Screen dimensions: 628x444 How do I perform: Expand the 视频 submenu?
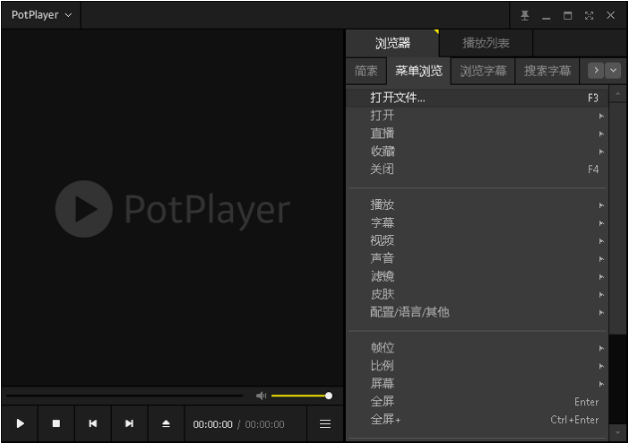pyautogui.click(x=477, y=241)
